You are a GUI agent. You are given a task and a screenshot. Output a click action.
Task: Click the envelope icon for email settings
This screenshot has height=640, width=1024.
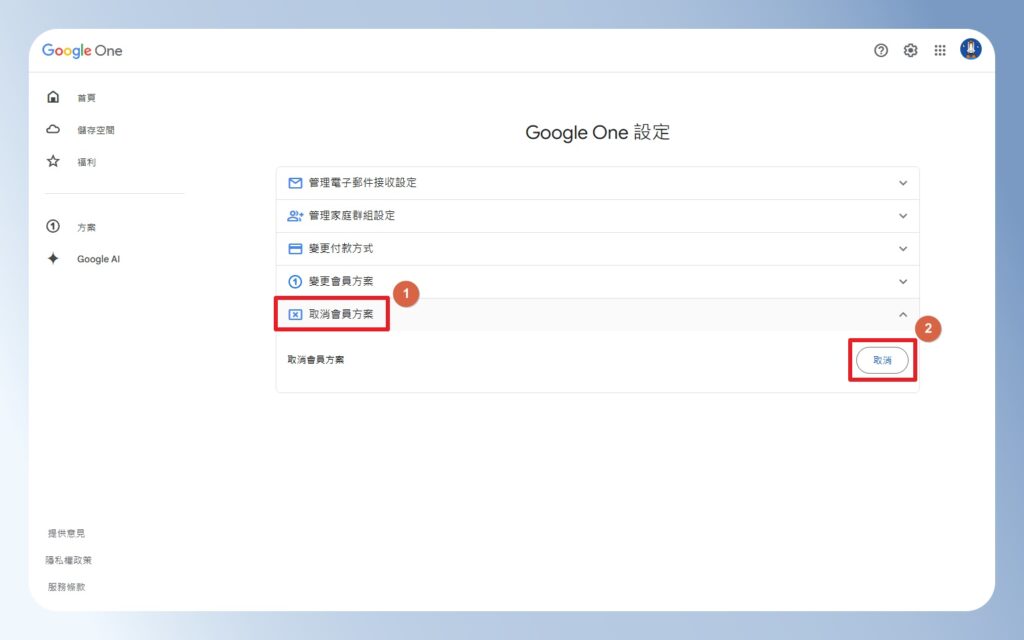[x=295, y=183]
